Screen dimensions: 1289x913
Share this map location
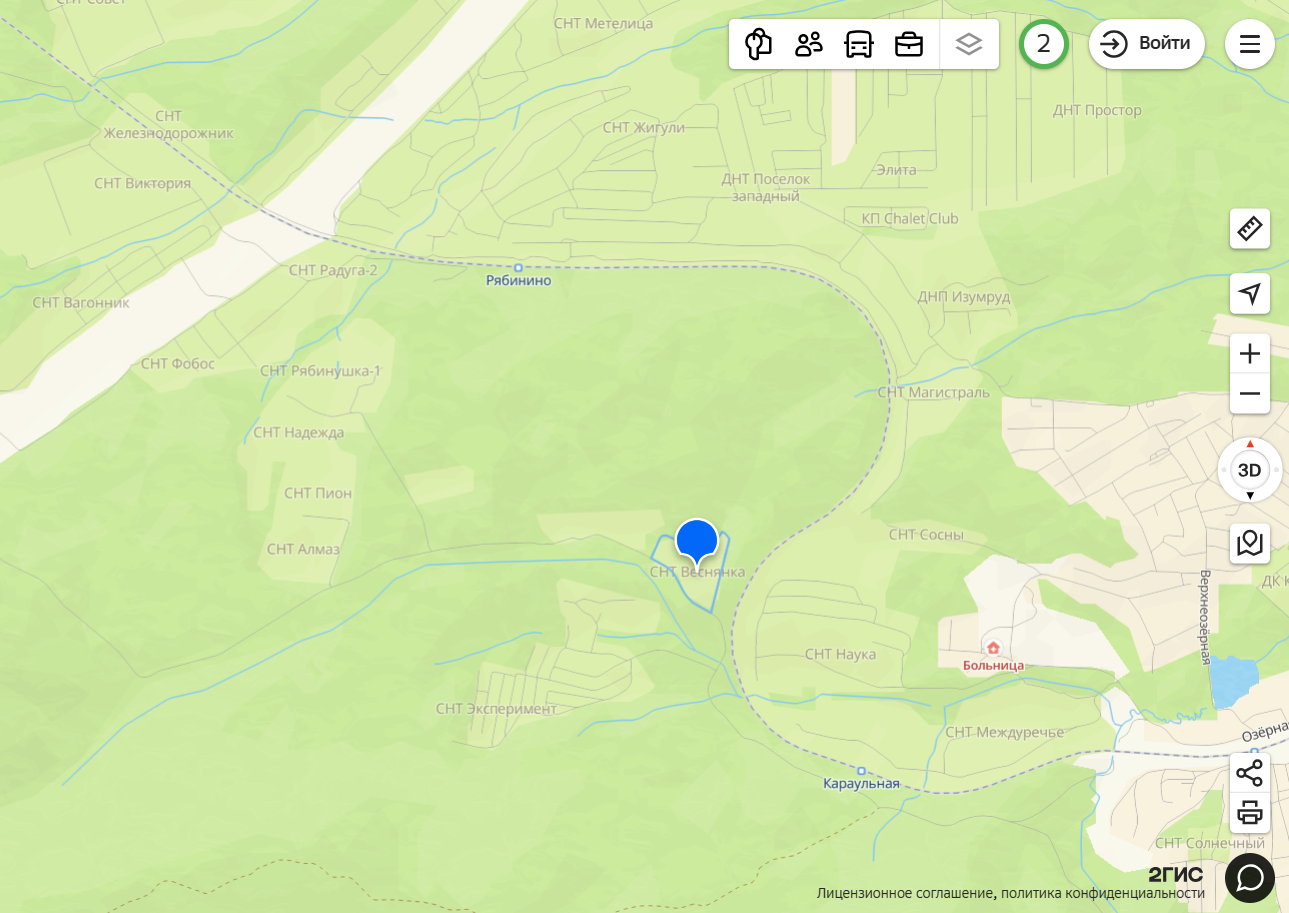1250,773
